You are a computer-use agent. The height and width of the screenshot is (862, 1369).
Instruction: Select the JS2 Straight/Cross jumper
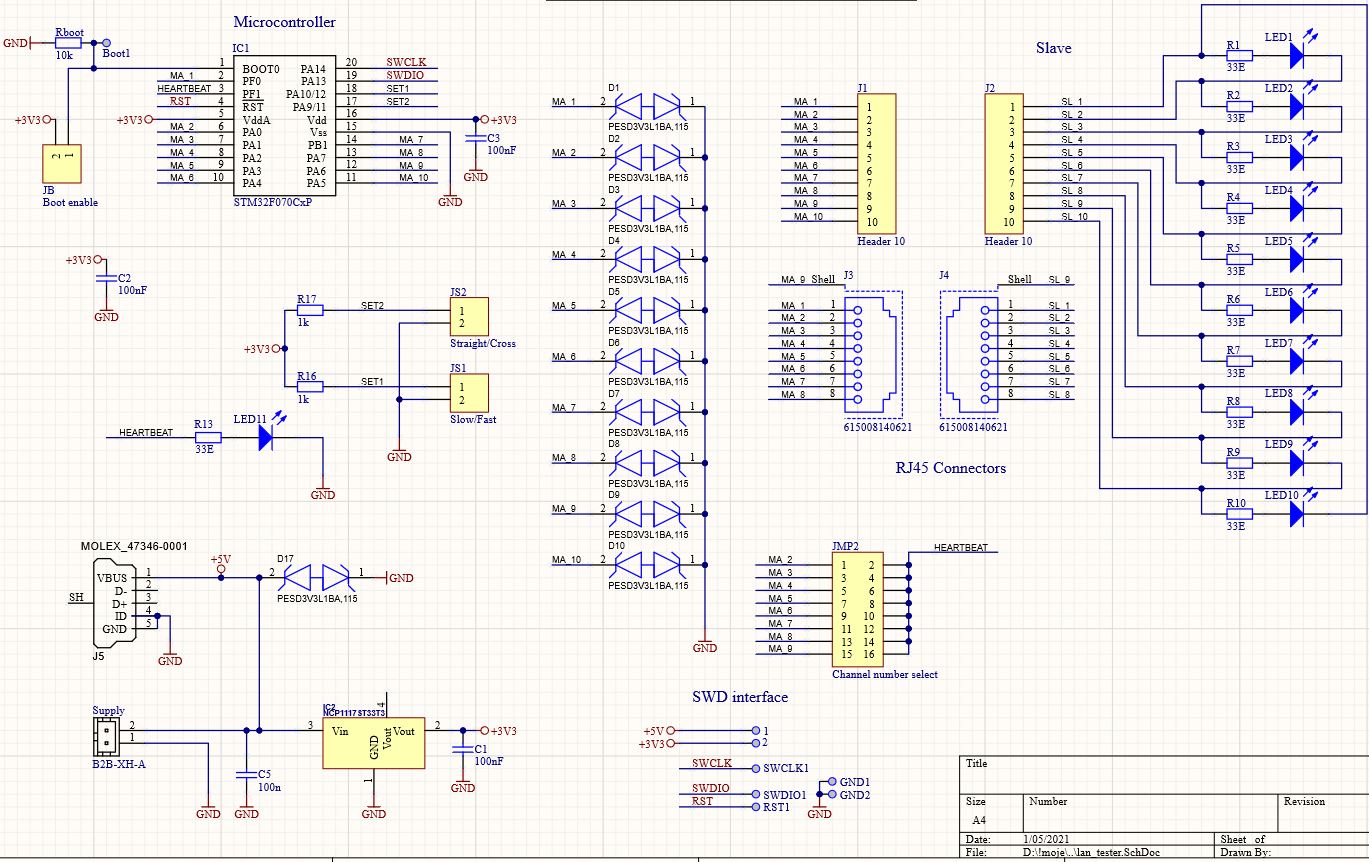point(469,317)
